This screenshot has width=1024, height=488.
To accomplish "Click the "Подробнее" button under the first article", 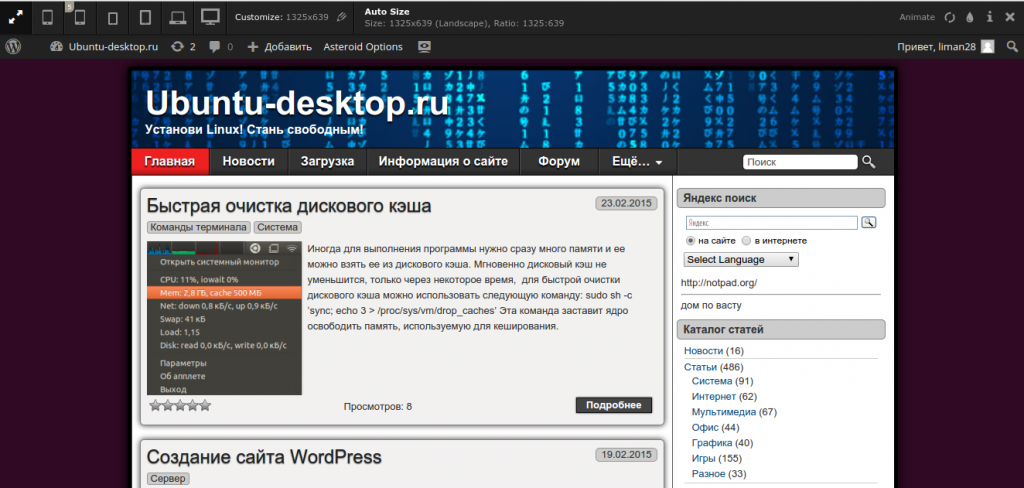I will pos(613,405).
